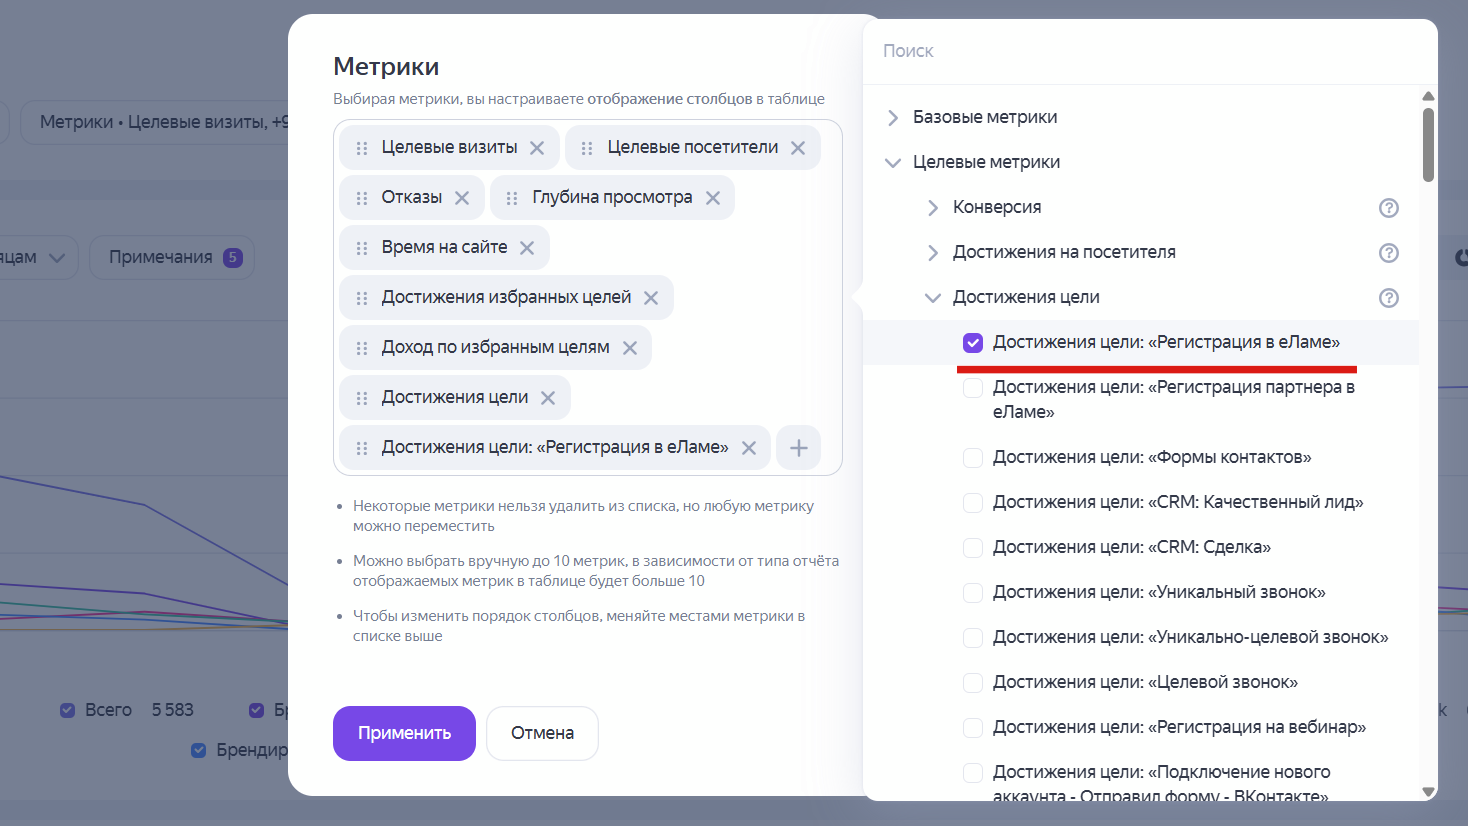1468x826 pixels.
Task: Open help icon next to «Конверсия»
Action: tap(1388, 208)
